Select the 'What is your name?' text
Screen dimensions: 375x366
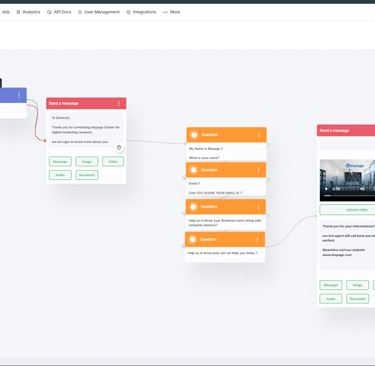pyautogui.click(x=204, y=158)
